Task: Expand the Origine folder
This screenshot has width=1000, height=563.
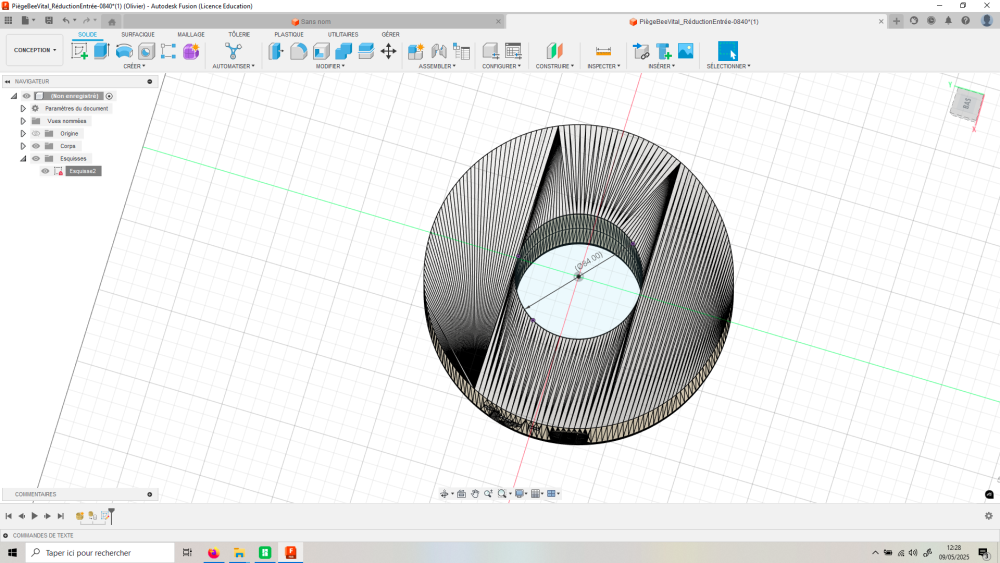Action: [23, 134]
